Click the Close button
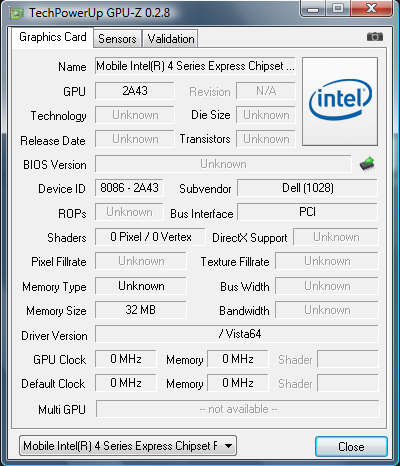This screenshot has width=400, height=466. coord(351,446)
